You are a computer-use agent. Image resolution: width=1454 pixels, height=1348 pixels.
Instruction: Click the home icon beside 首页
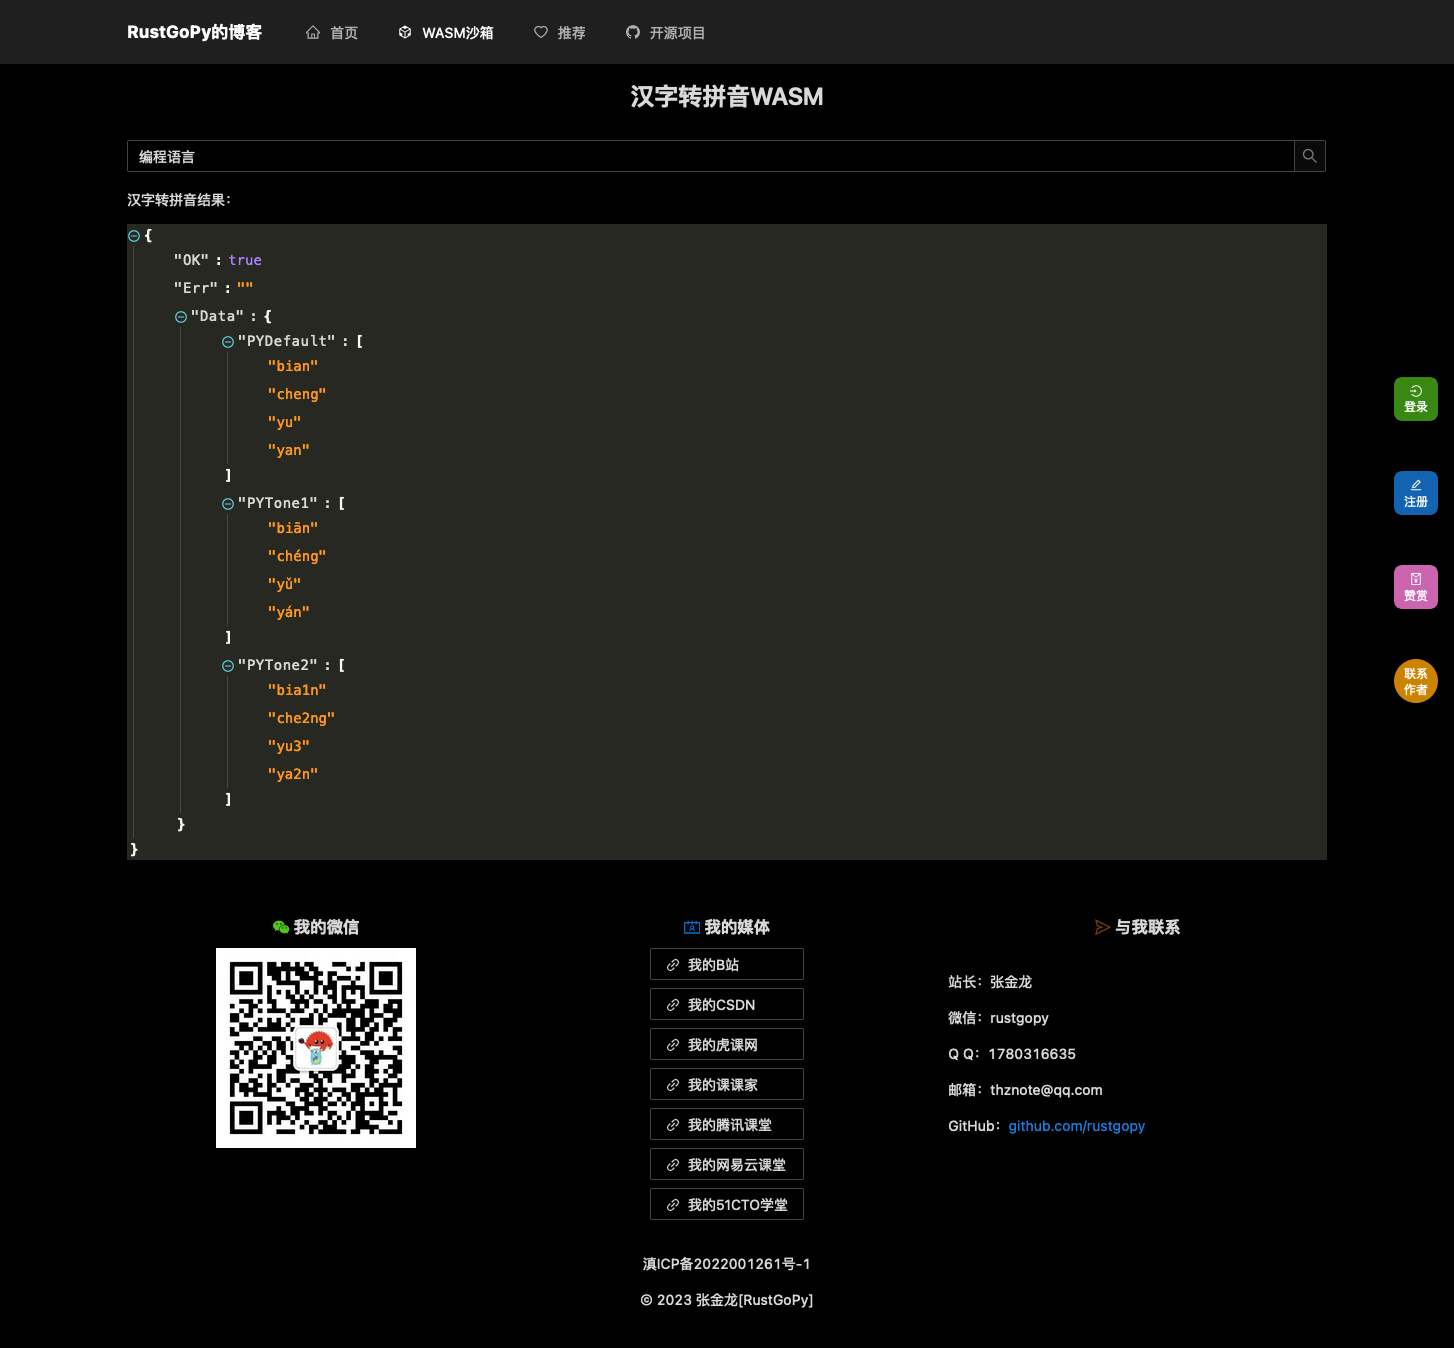[x=313, y=32]
